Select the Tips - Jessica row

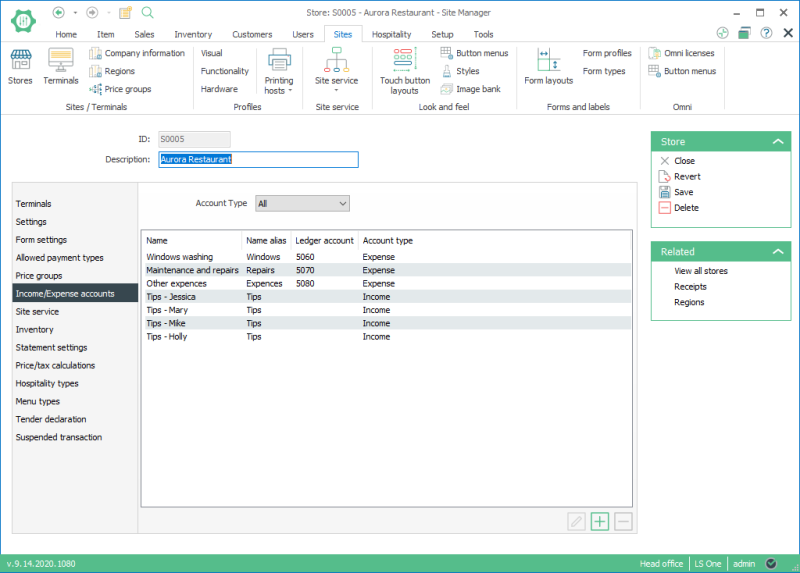pyautogui.click(x=386, y=296)
